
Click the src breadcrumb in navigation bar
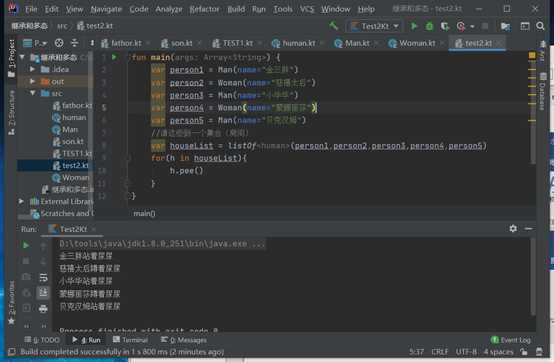(62, 26)
